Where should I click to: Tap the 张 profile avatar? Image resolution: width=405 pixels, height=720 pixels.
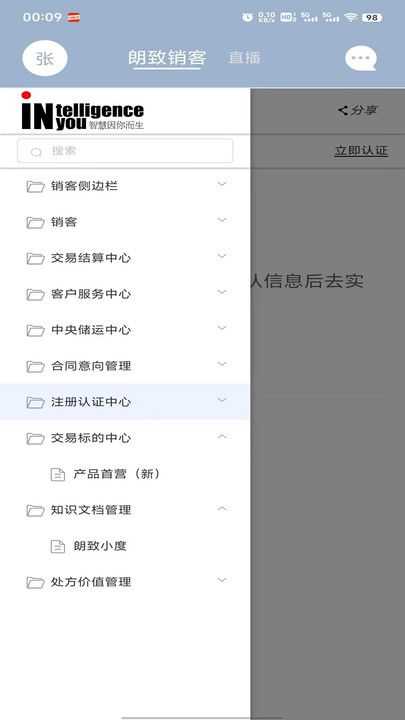tap(45, 58)
